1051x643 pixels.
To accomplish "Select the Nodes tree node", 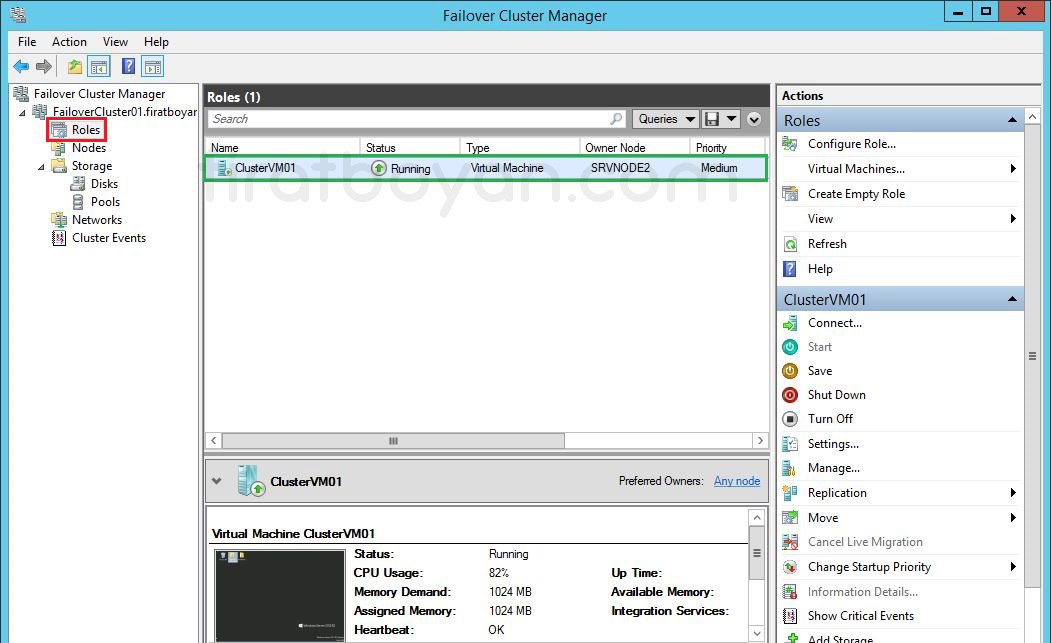I will coord(88,148).
